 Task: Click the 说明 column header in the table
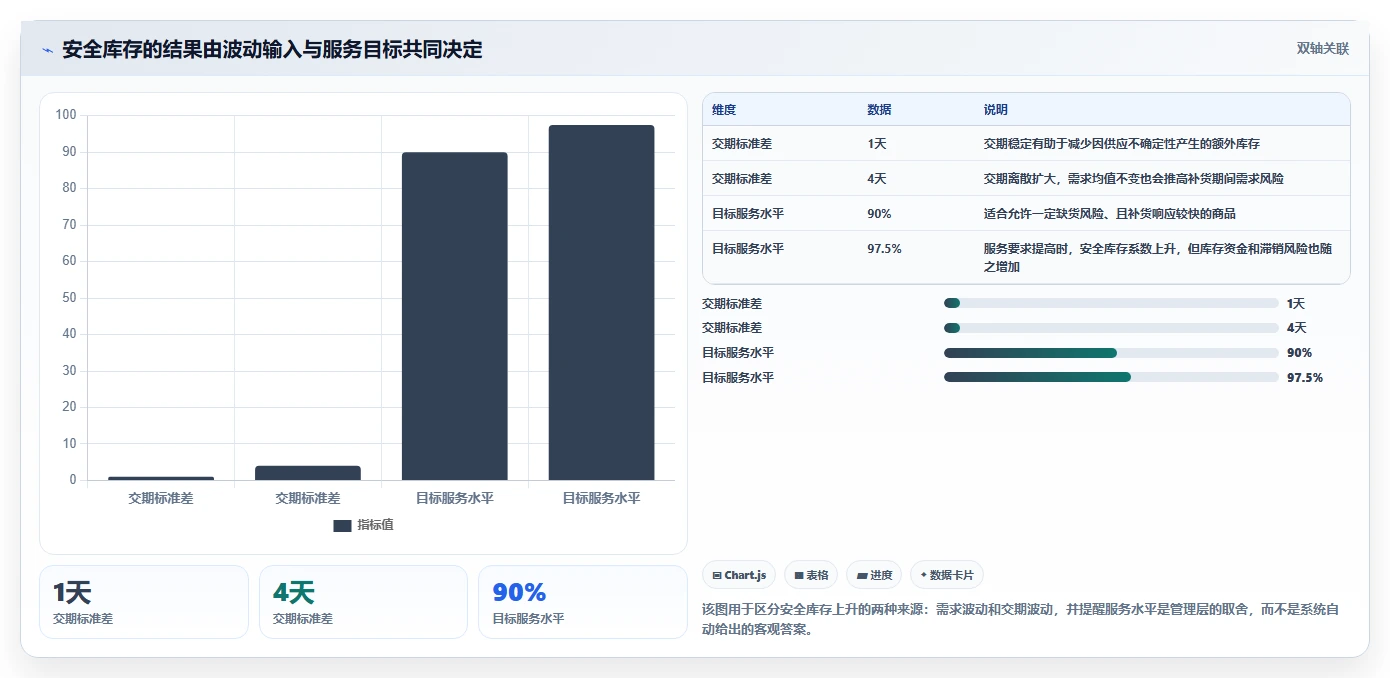click(996, 110)
